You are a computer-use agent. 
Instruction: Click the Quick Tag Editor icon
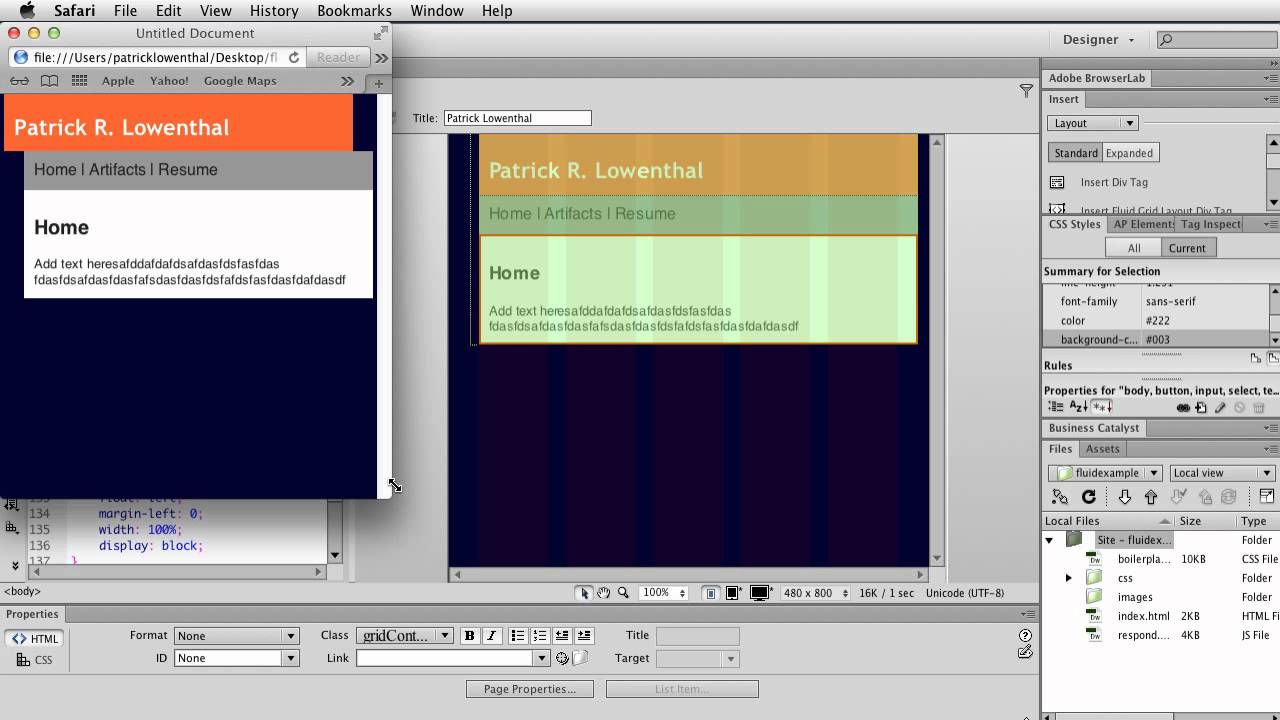tap(1025, 652)
